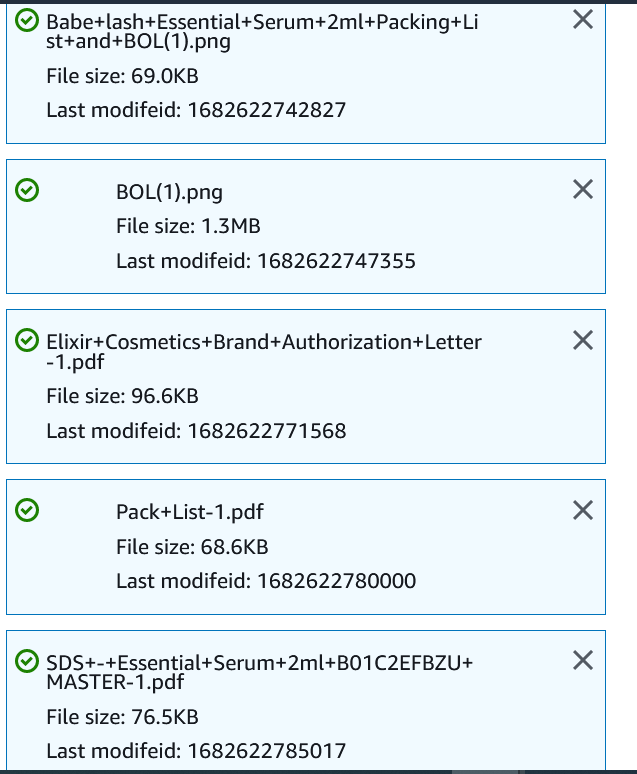Click the Elixir+Cosmetics+Brand+Authorization+Letter-1.pdf name
The image size is (637, 774).
264,351
